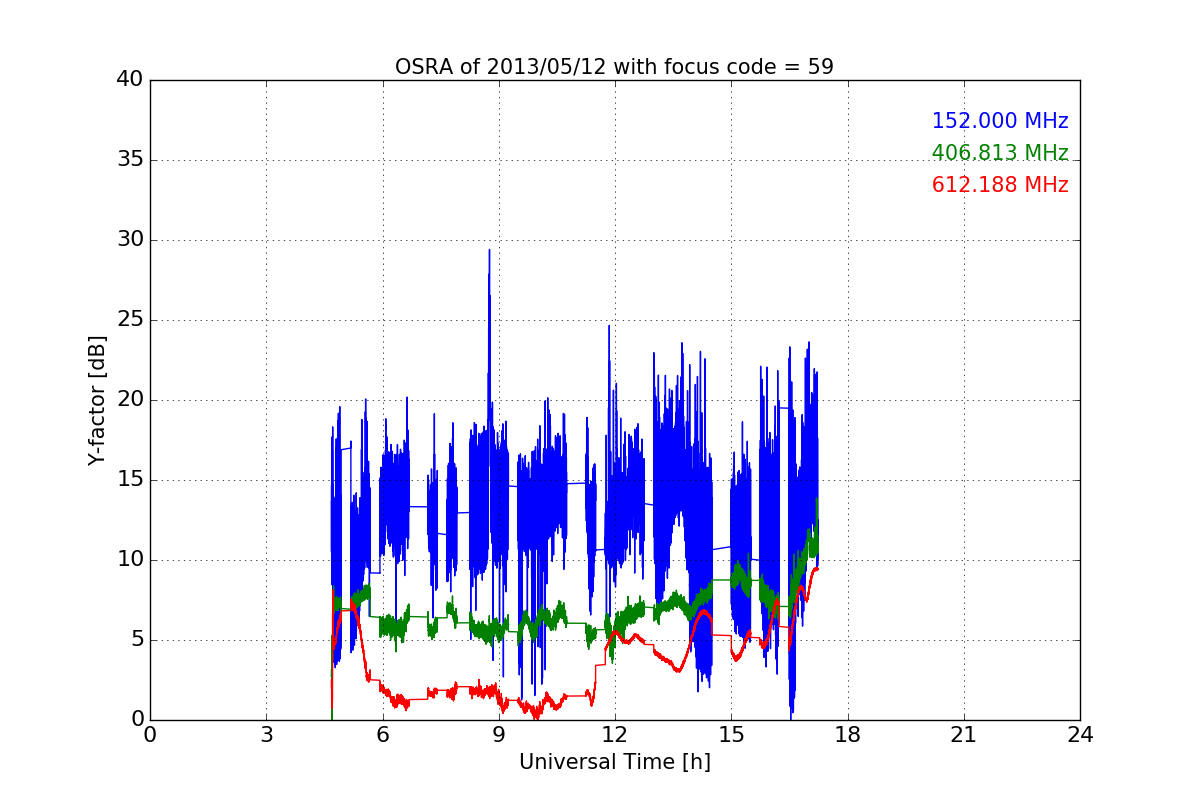Click the Y-factor [dB] axis label
Screen dimensions: 1200x800
(97, 400)
